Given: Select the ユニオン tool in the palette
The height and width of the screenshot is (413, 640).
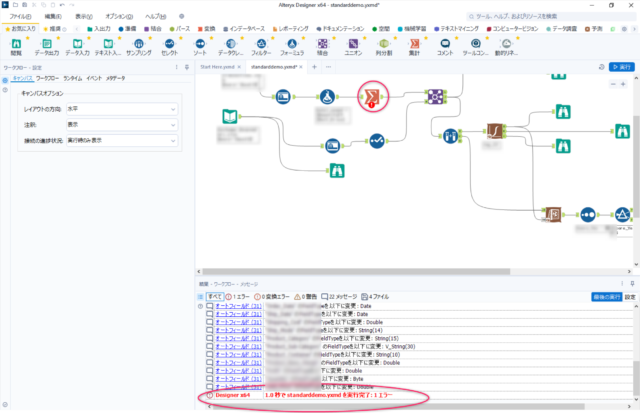Looking at the screenshot, I should coord(353,47).
